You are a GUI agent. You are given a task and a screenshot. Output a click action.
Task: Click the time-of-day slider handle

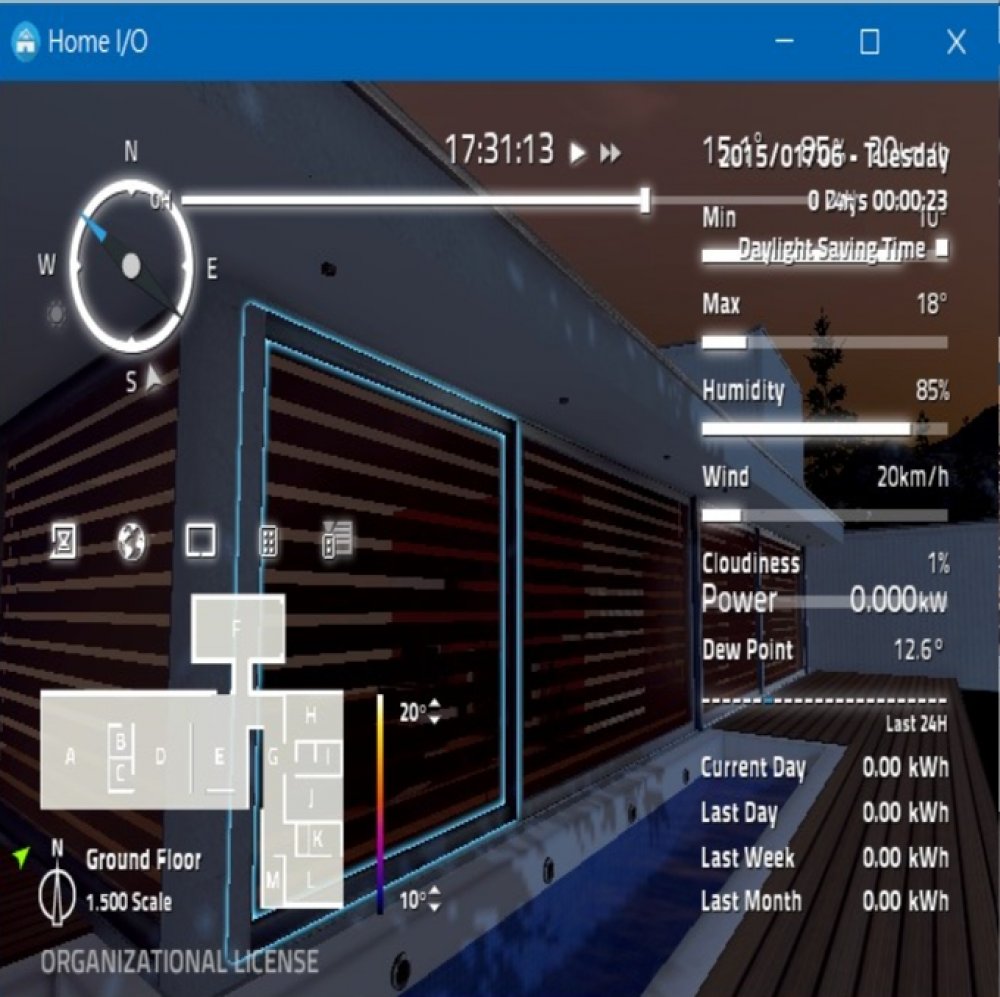point(645,200)
